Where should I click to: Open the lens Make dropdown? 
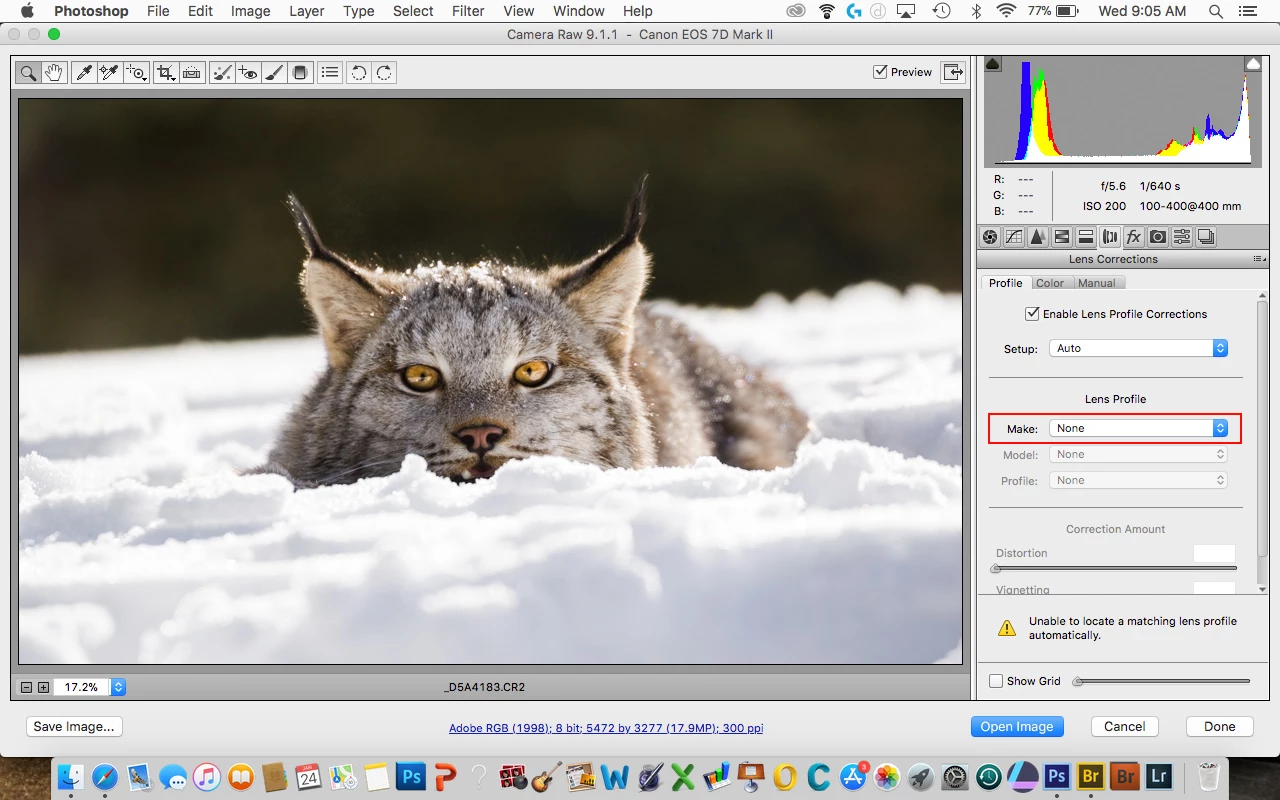[1137, 428]
